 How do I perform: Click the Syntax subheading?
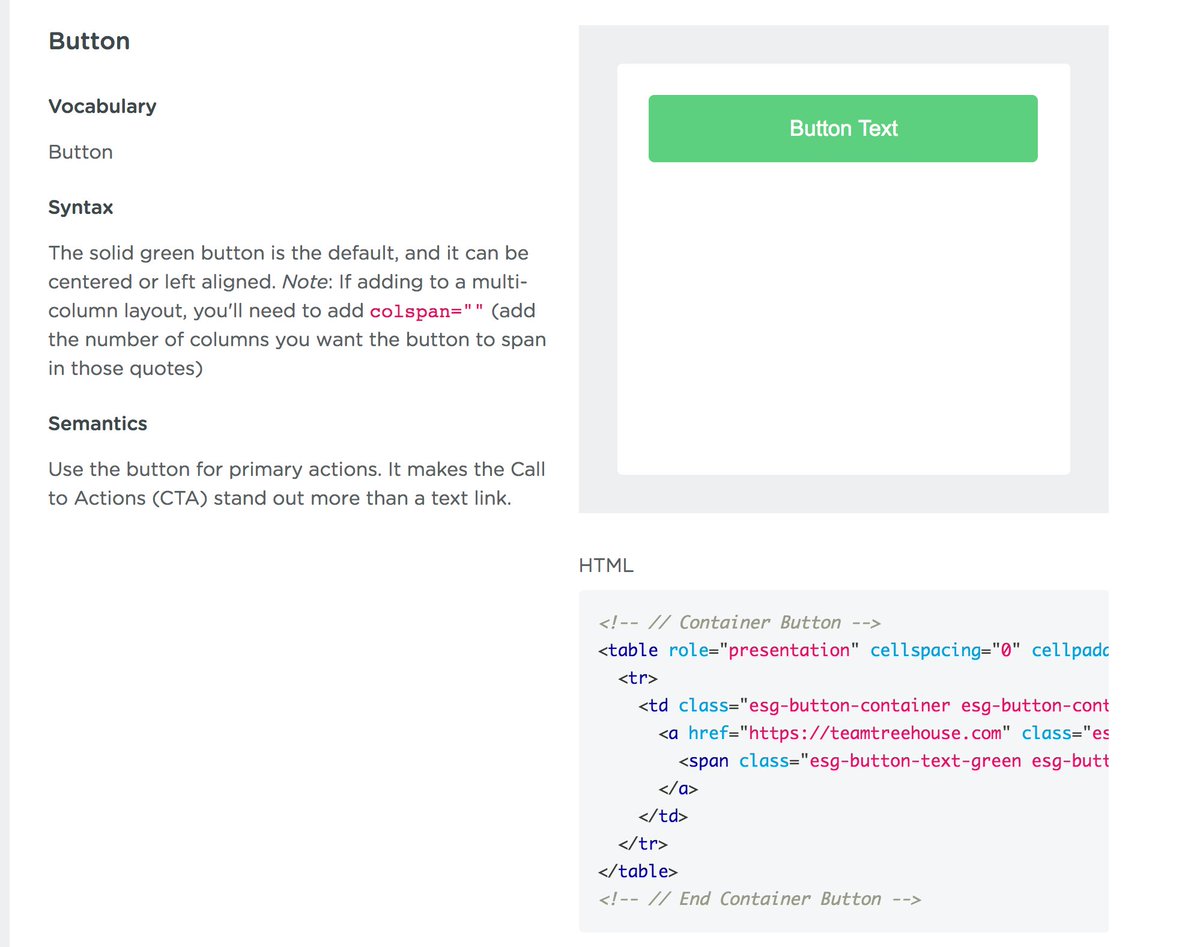click(80, 208)
